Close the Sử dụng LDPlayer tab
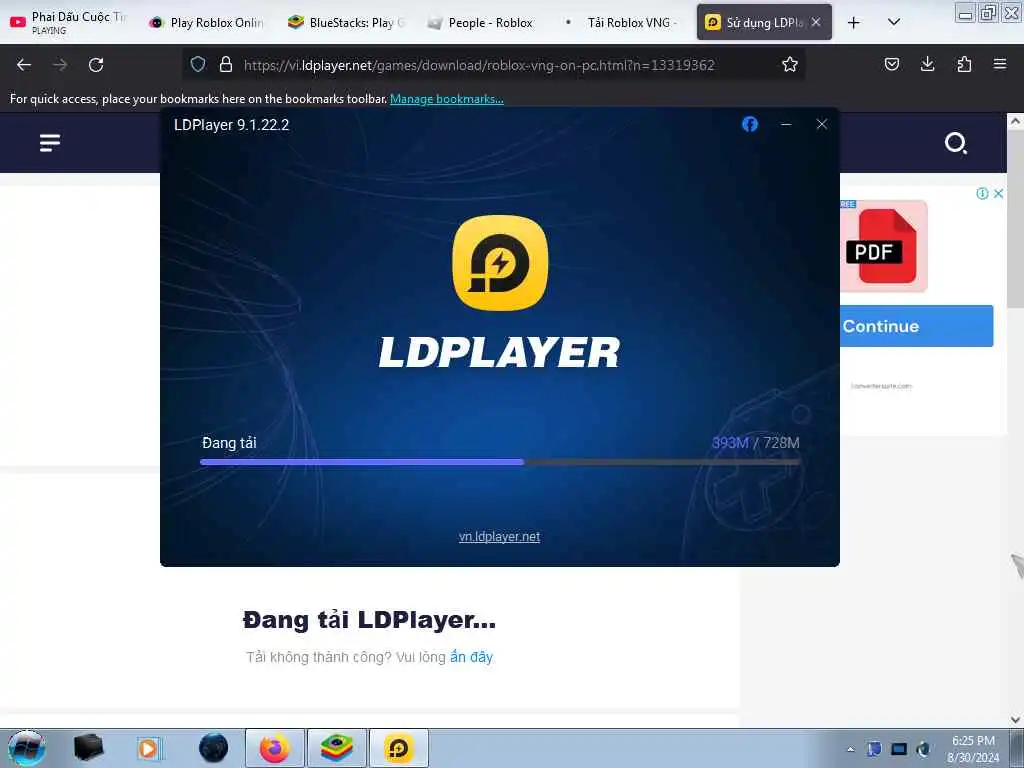Screen dimensions: 1024x768 tap(816, 22)
